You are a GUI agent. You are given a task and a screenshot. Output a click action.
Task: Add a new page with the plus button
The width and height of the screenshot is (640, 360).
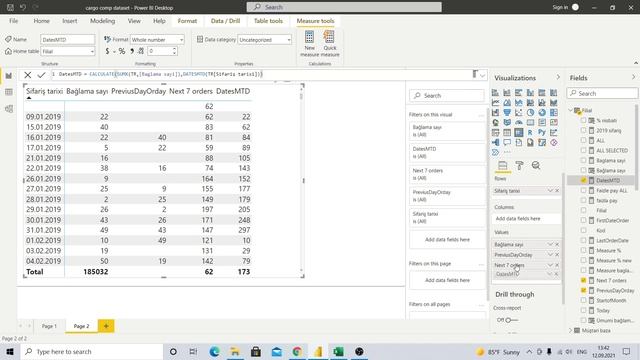[106, 326]
